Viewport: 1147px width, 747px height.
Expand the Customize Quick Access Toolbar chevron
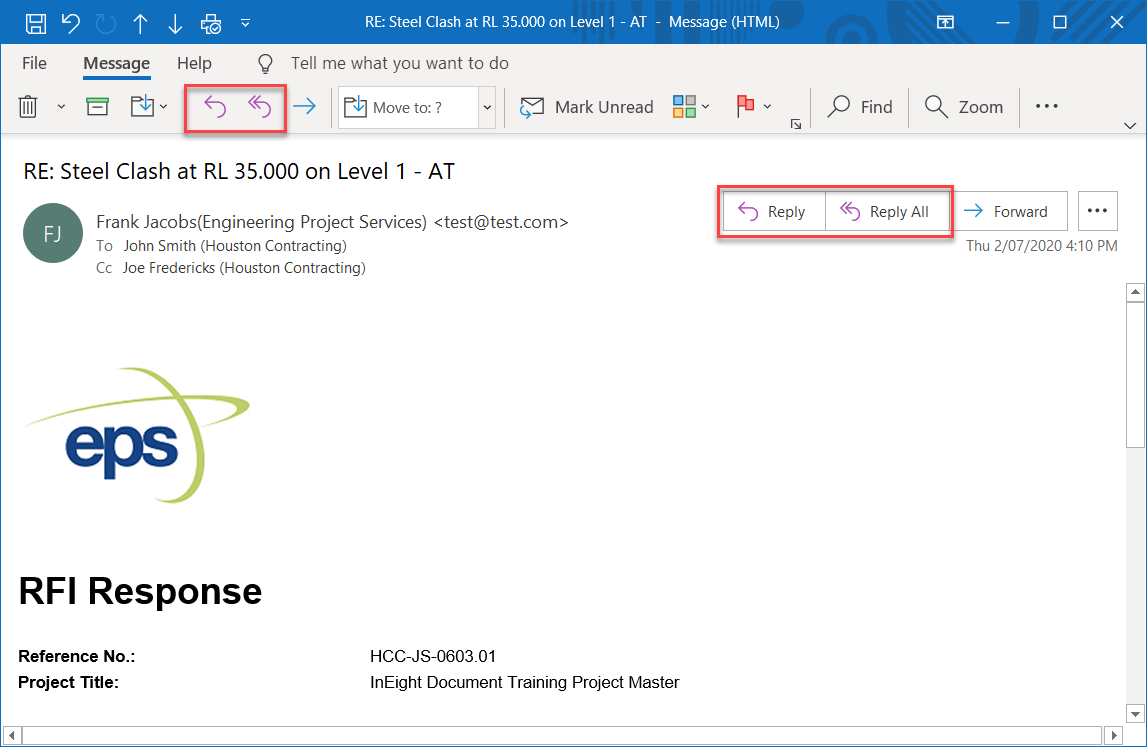point(243,21)
